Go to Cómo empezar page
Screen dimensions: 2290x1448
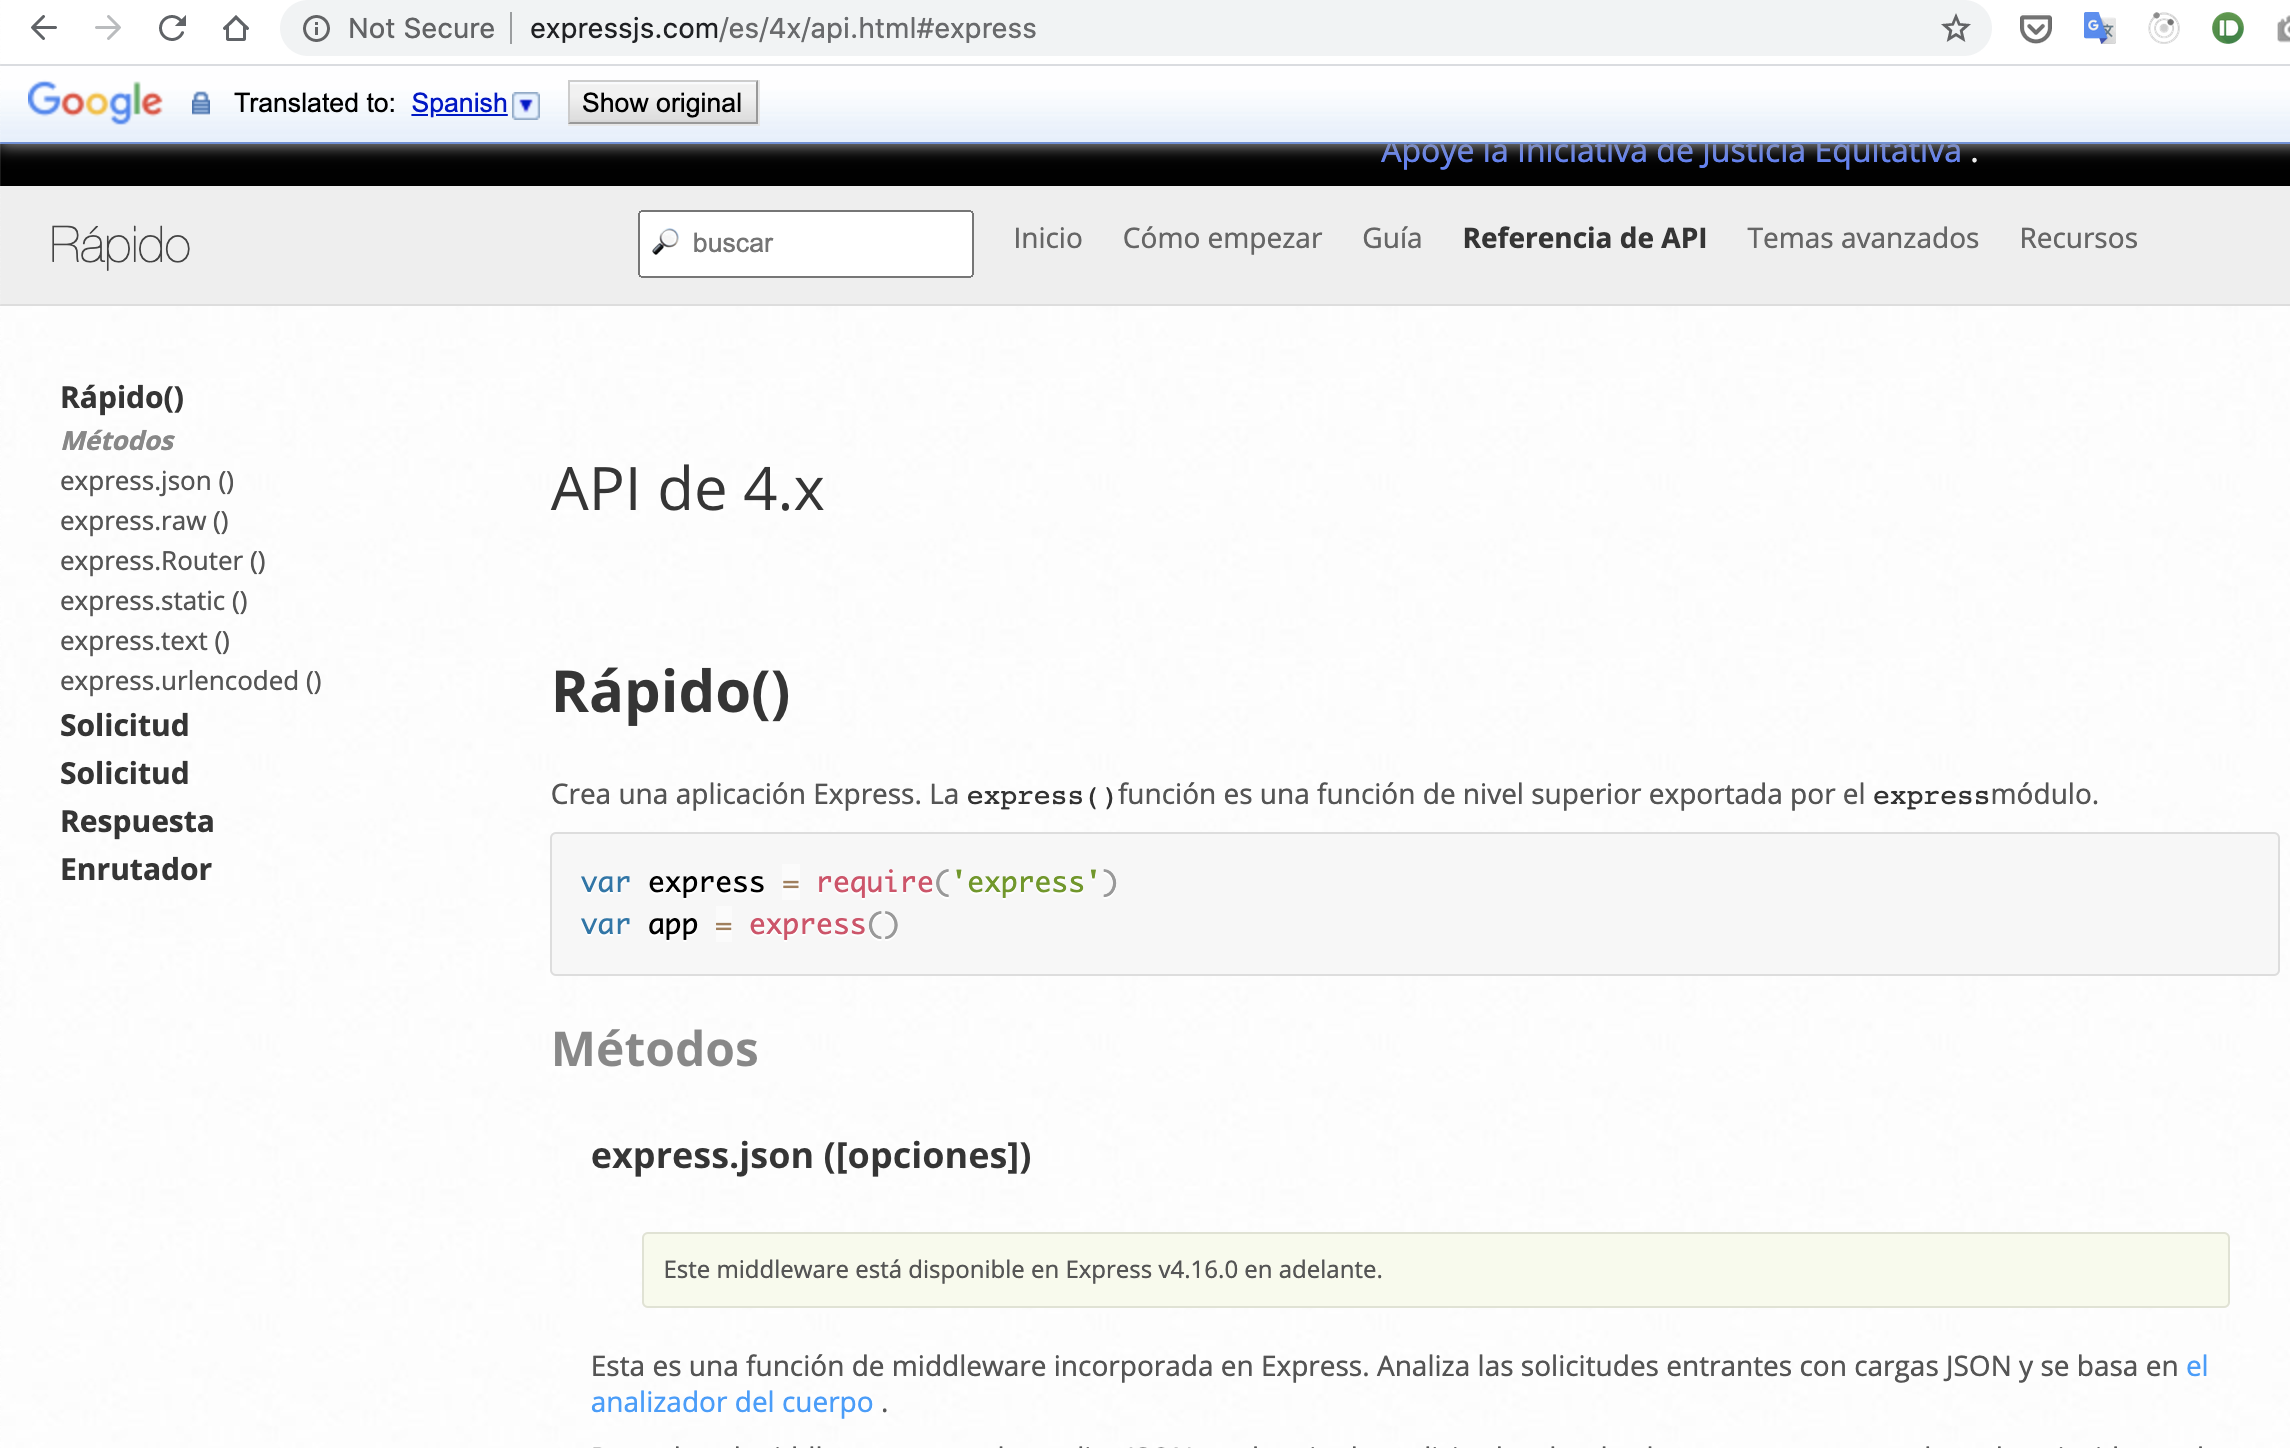pyautogui.click(x=1221, y=238)
